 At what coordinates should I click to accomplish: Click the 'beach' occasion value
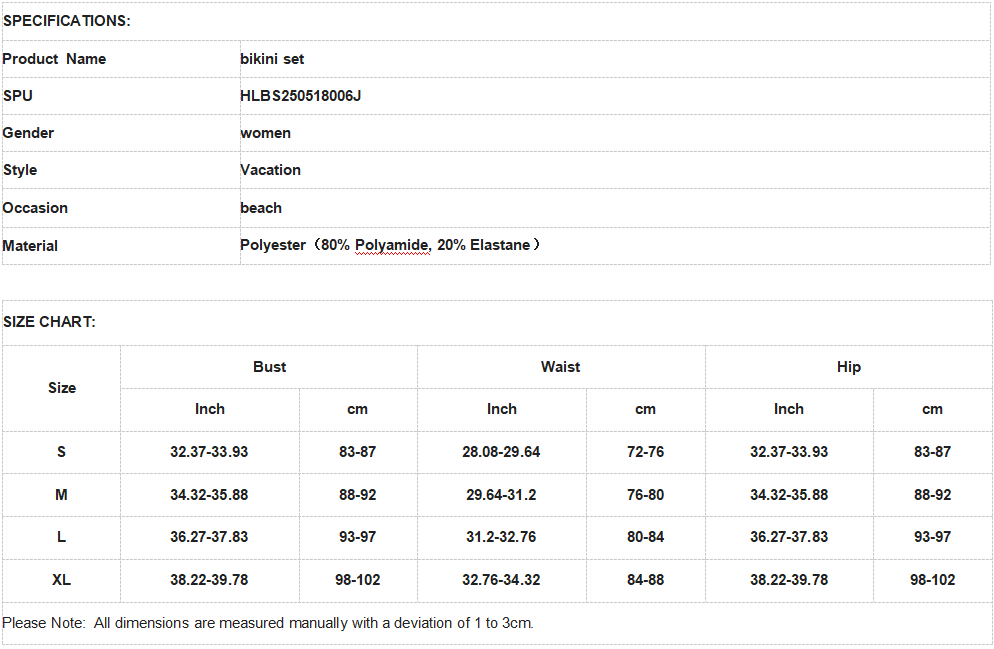261,208
